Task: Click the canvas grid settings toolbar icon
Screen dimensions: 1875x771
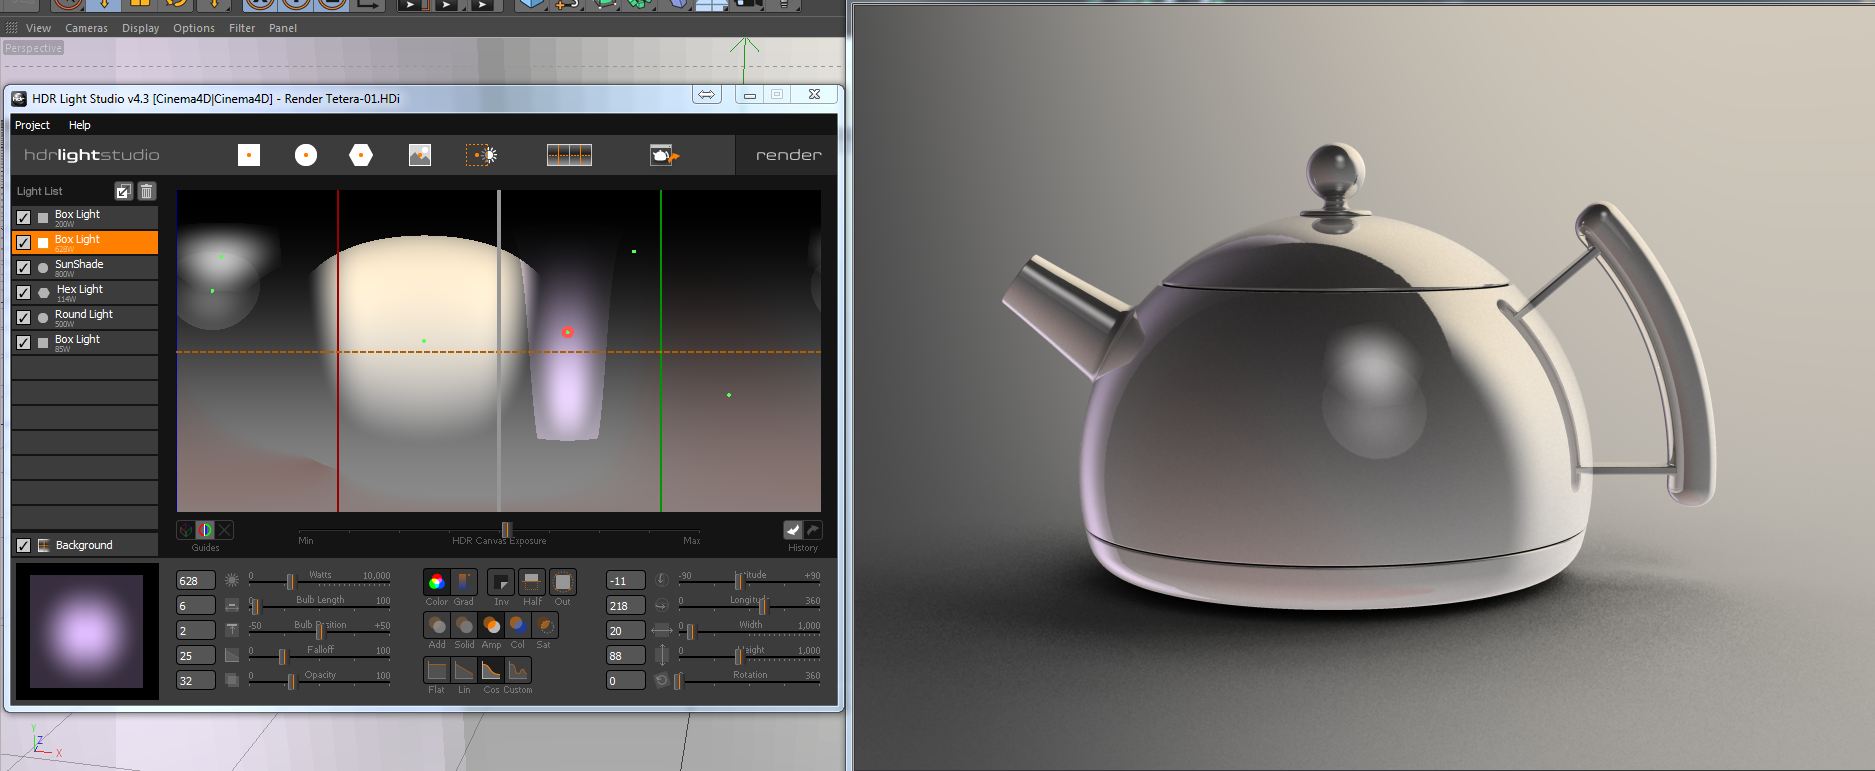Action: 569,155
